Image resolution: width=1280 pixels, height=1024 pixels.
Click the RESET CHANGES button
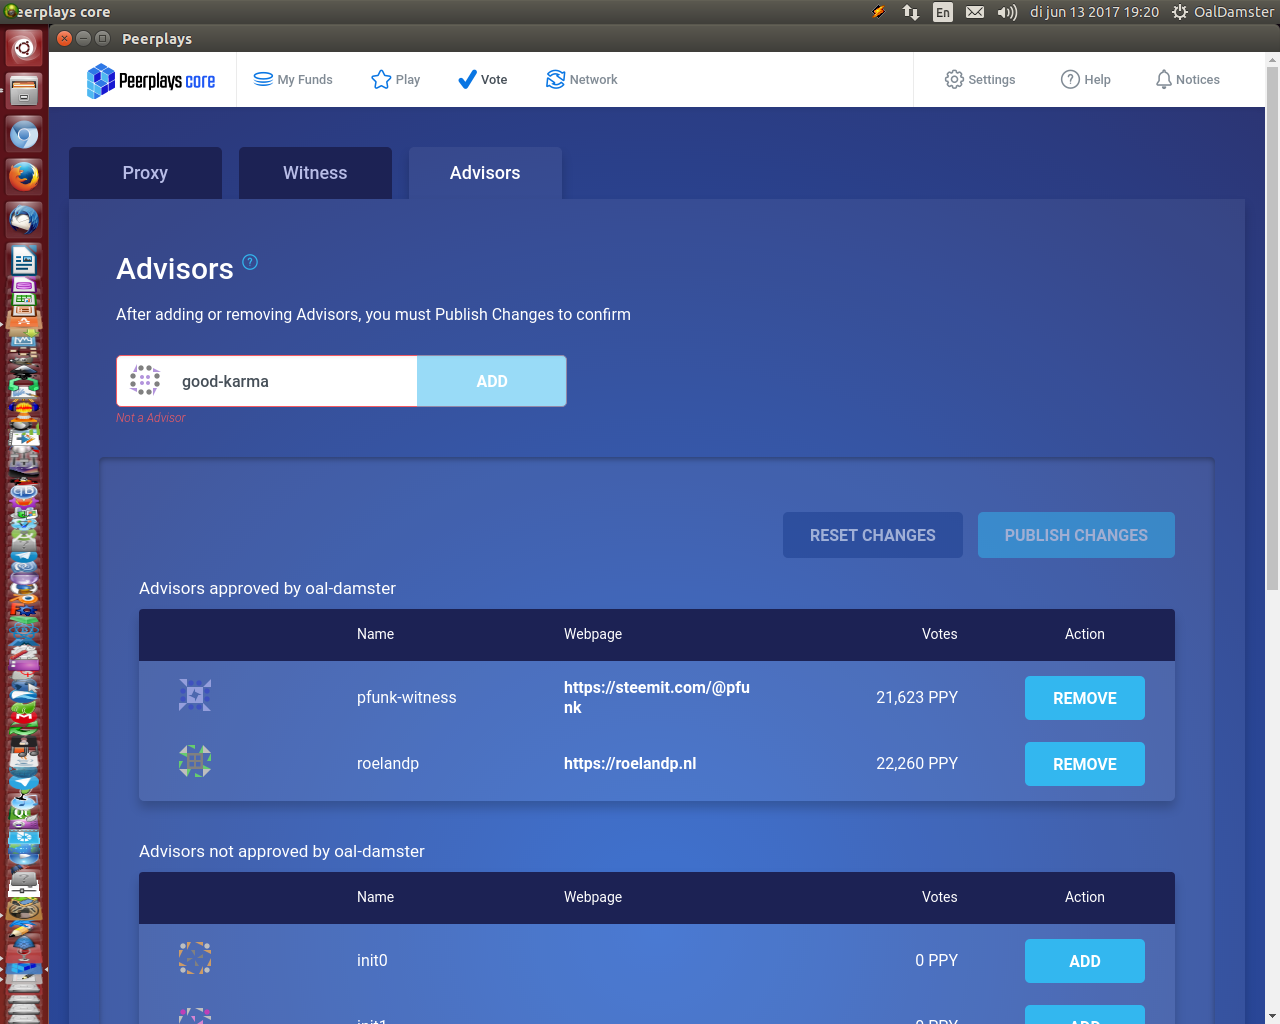873,535
